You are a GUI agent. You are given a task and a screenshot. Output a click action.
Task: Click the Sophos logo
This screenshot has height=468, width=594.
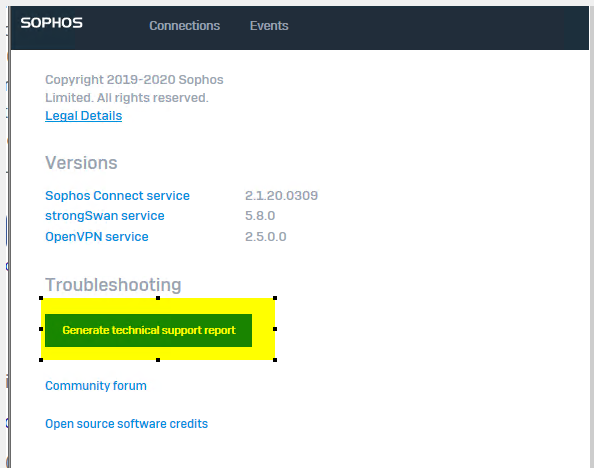[x=52, y=23]
